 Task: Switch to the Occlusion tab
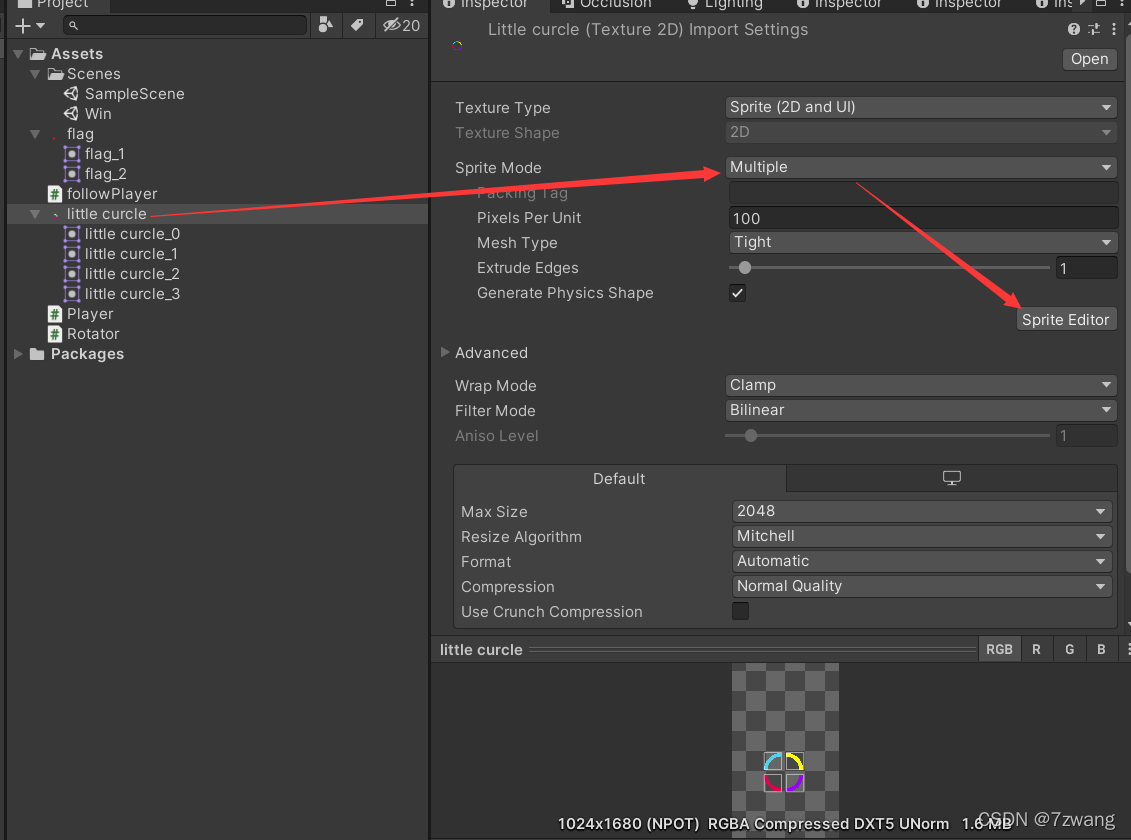point(607,4)
